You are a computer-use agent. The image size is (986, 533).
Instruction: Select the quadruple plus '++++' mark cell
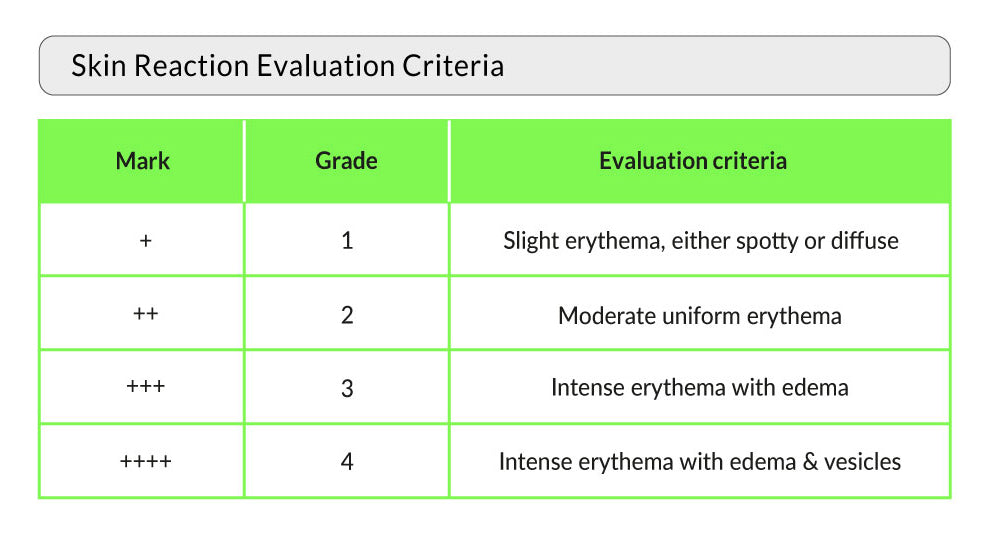pos(146,462)
